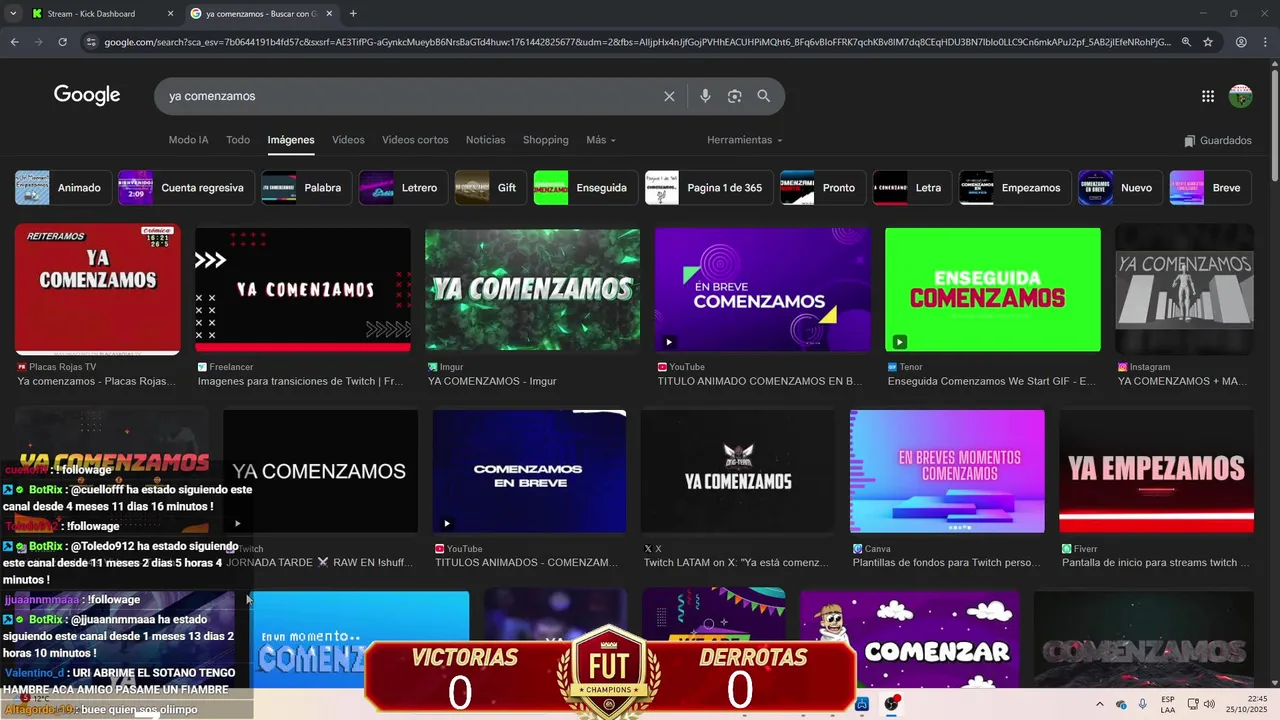View site information icon in address bar
This screenshot has width=1280, height=720.
tap(91, 42)
